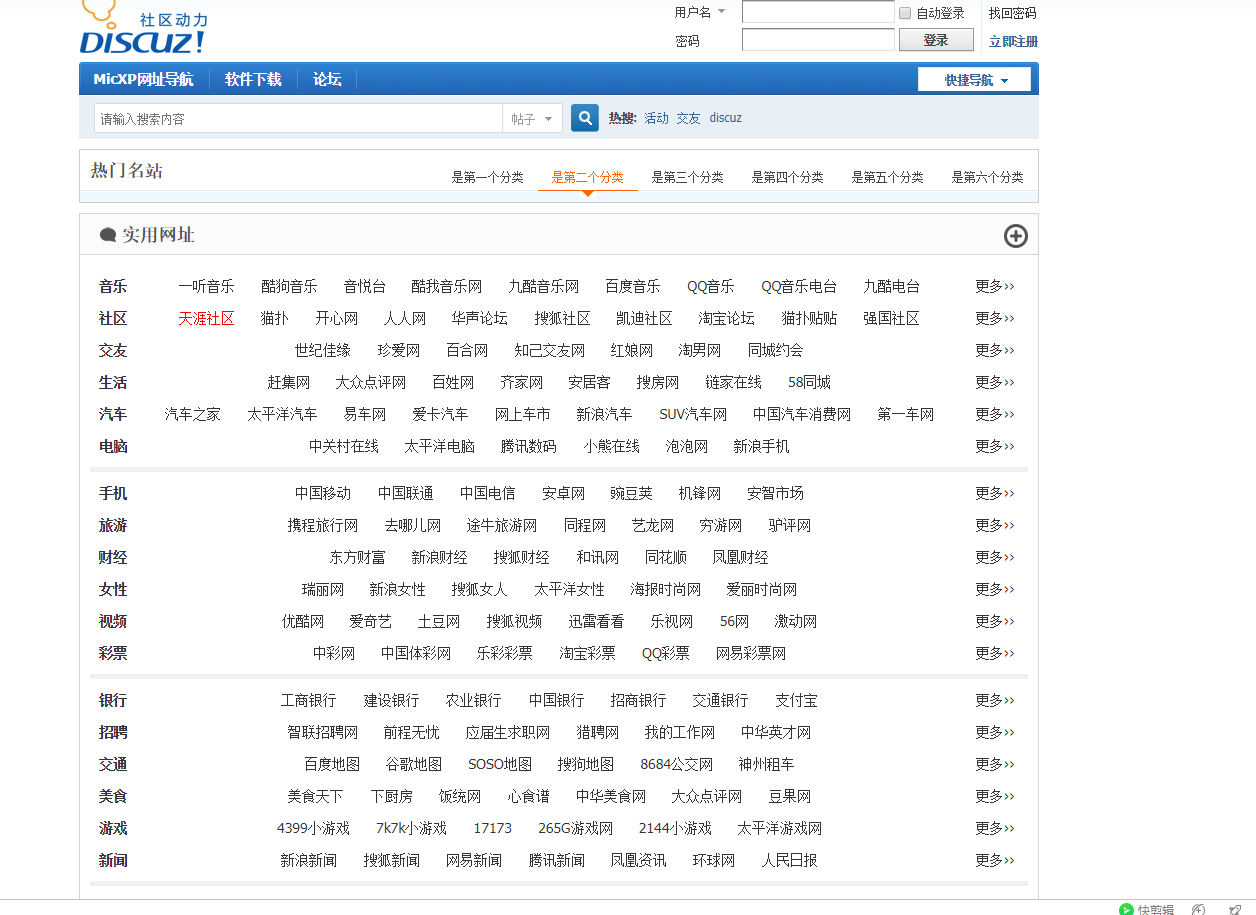1256x915 pixels.
Task: Open the 携程旅行网 link
Action: coord(323,525)
